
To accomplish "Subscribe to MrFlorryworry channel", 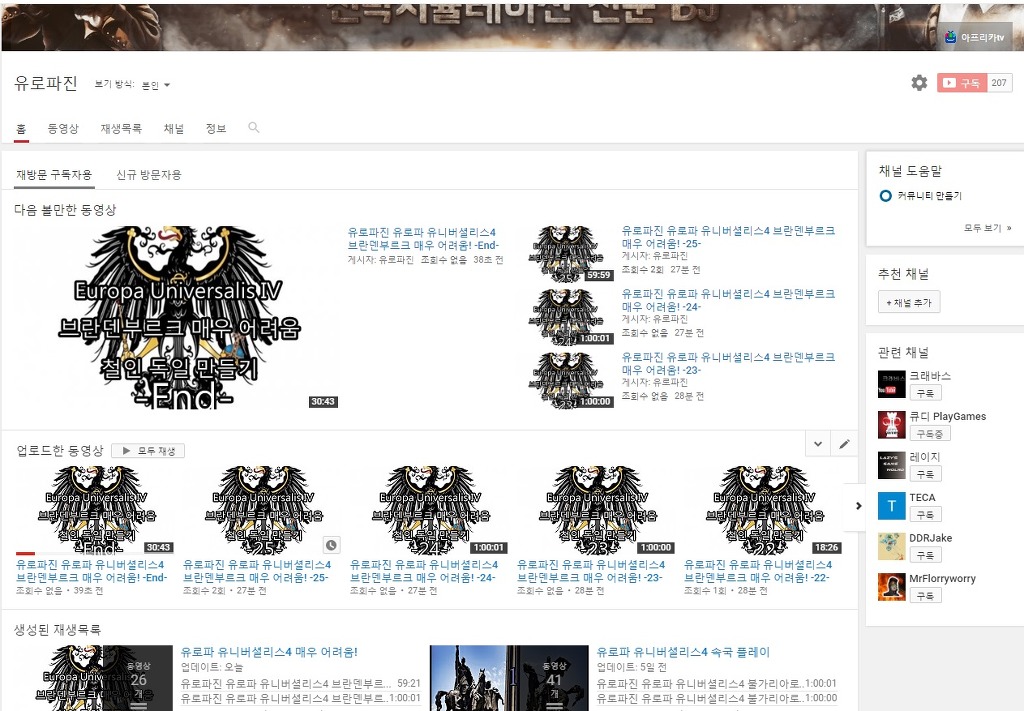I will click(925, 595).
